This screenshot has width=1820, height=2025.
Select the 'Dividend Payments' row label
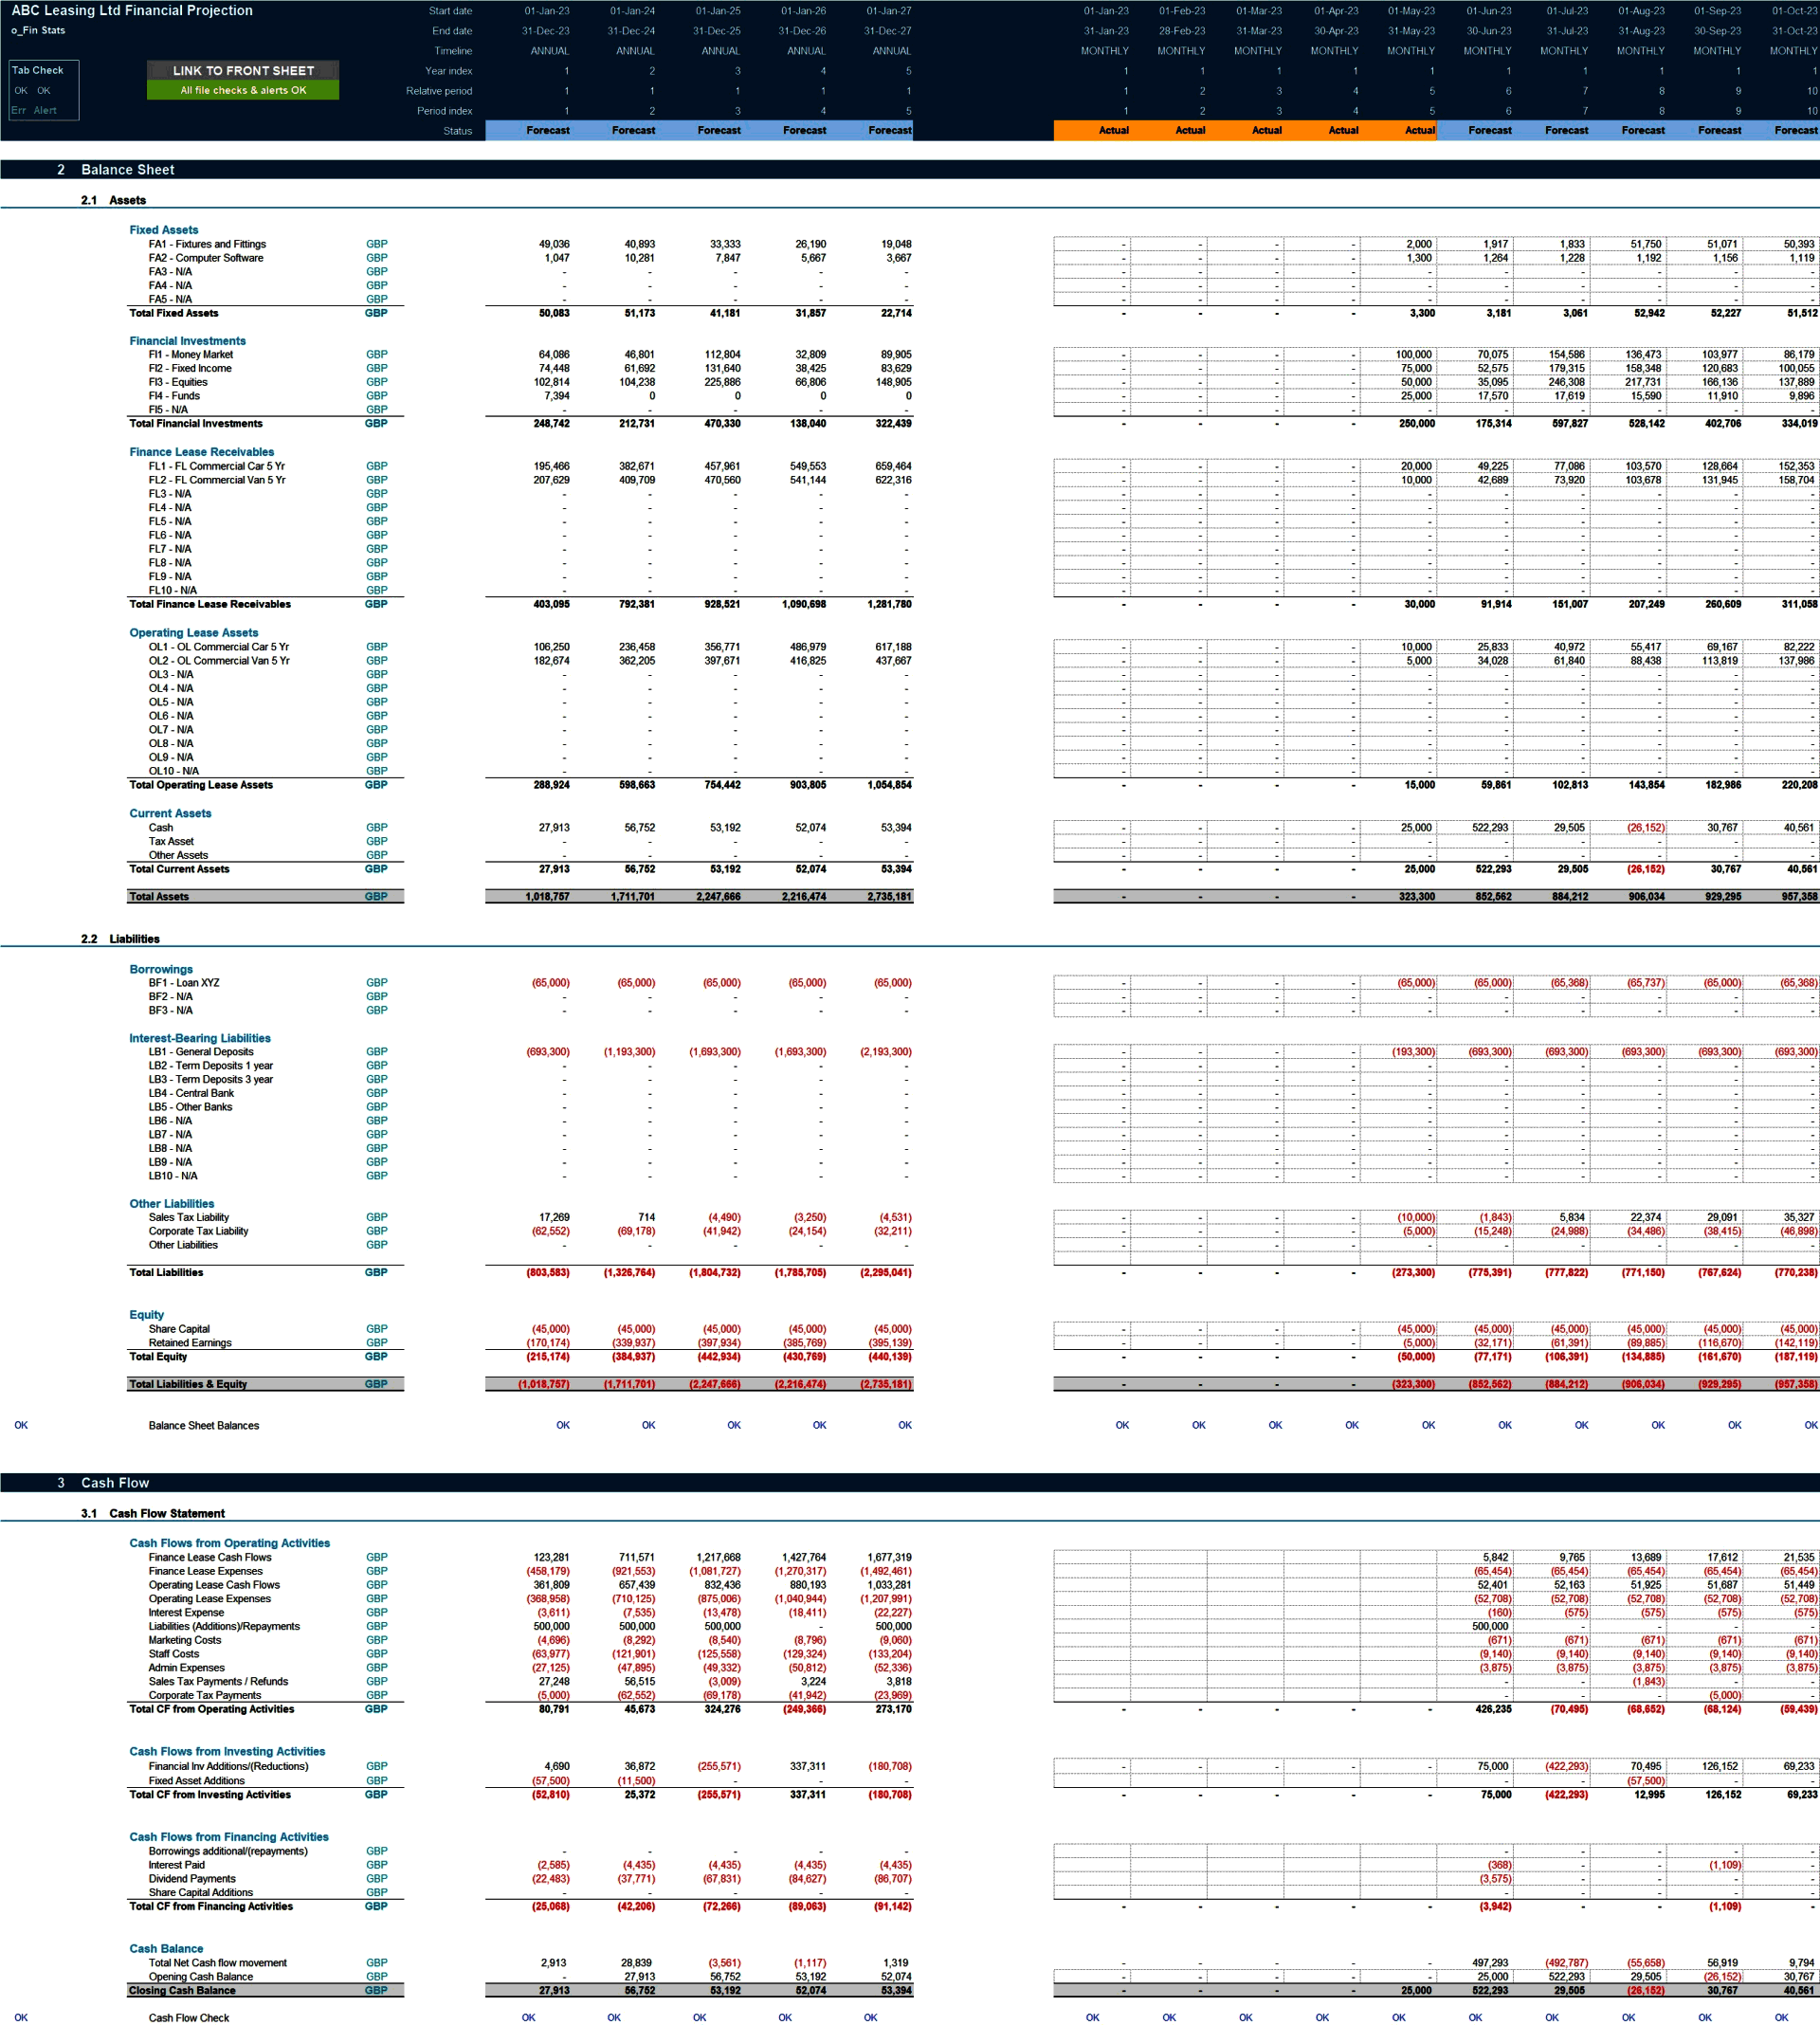(x=192, y=1879)
